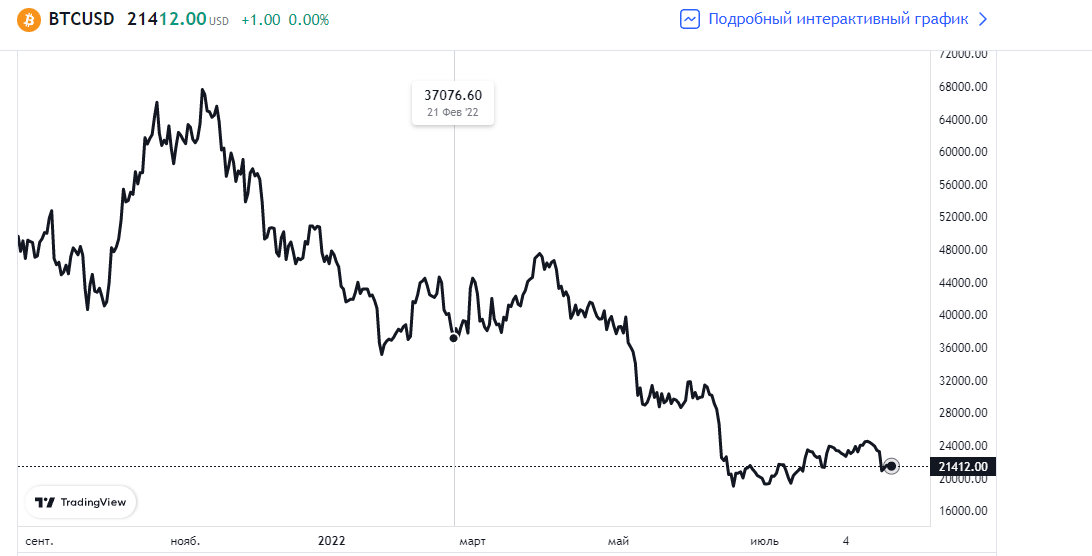Click the 21 Feb '22 data point dot
1092x556 pixels.
tap(454, 338)
